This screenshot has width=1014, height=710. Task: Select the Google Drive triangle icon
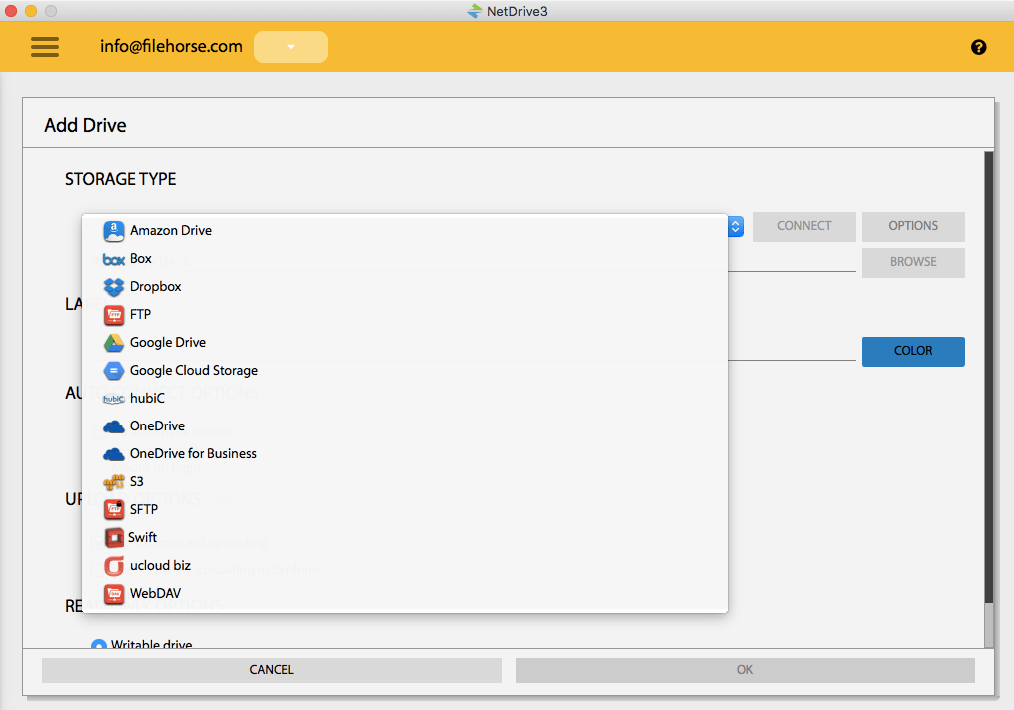(114, 343)
